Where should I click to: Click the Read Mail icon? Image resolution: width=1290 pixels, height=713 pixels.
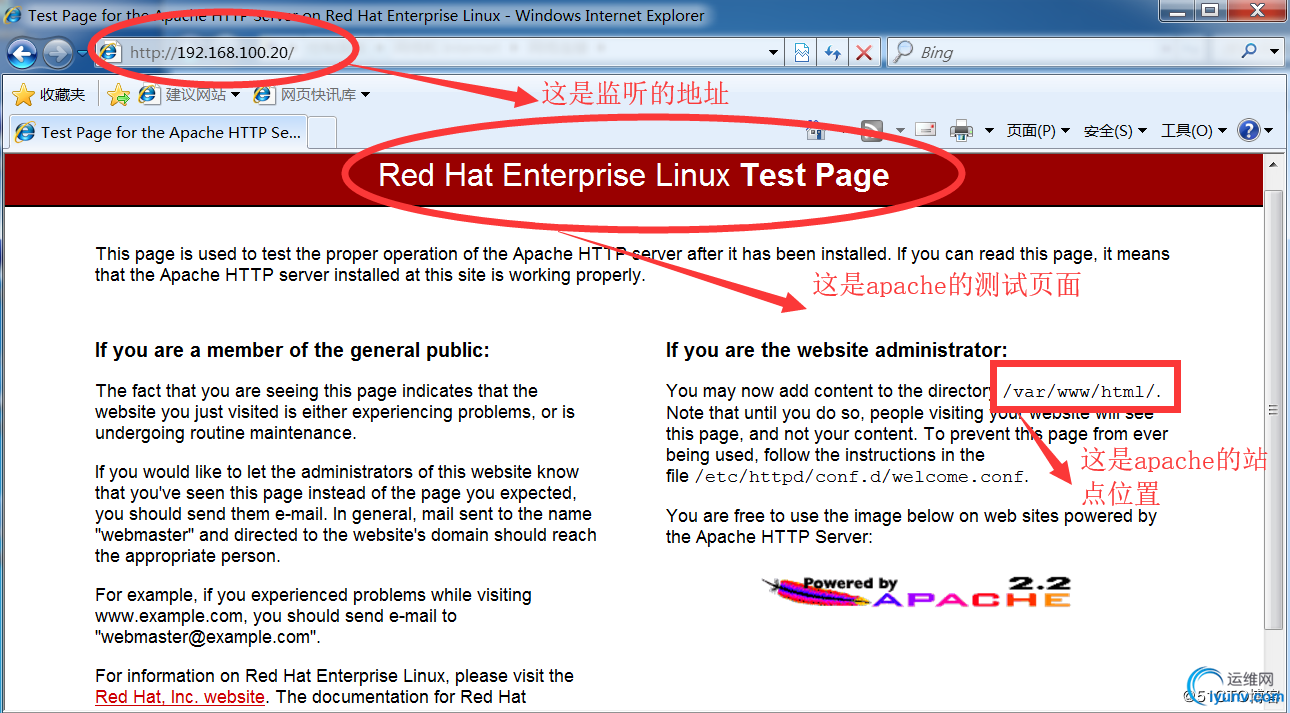(x=926, y=130)
